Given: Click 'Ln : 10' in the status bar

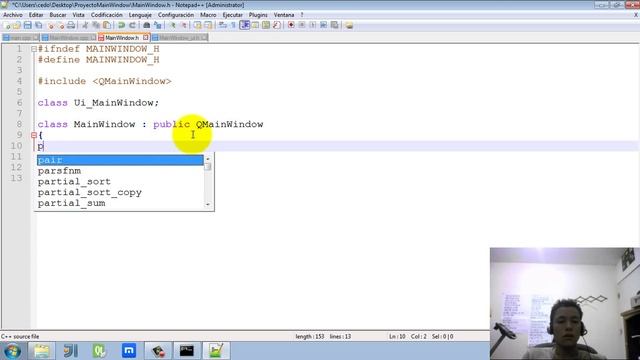Looking at the screenshot, I should click(397, 337).
